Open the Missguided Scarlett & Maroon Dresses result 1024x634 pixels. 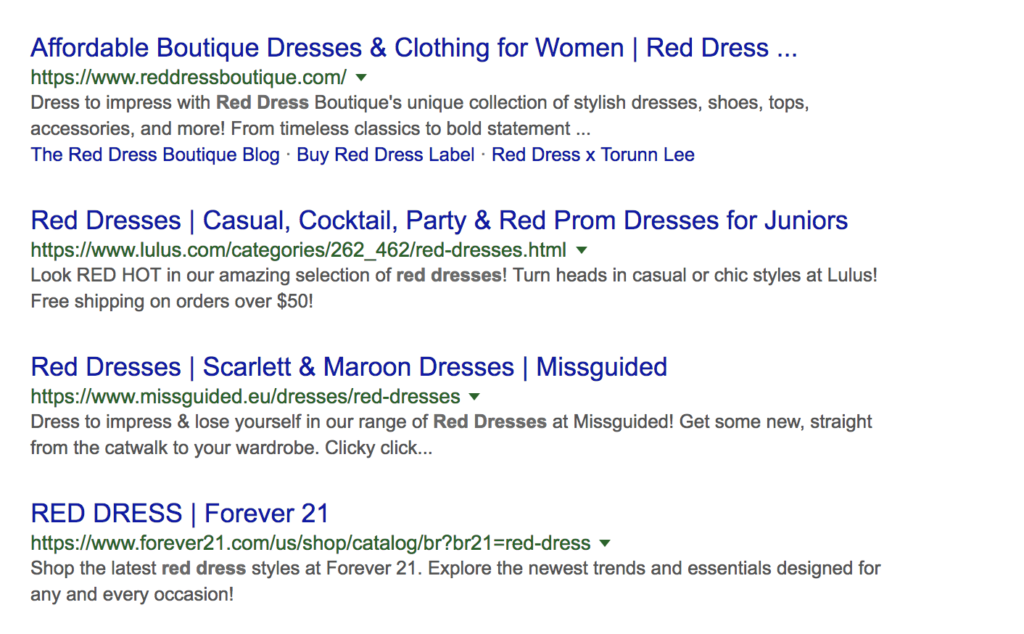[348, 367]
